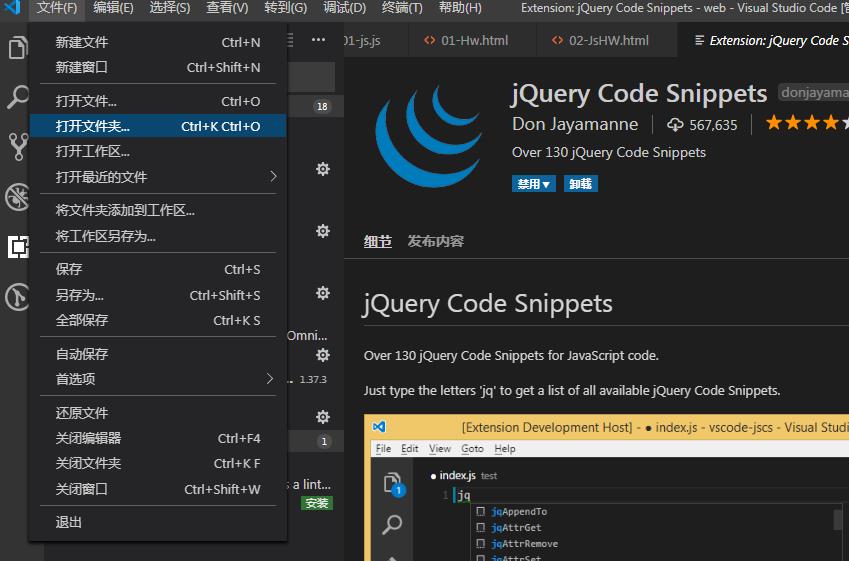Open the Explorer view in activity bar
The width and height of the screenshot is (849, 561).
click(17, 48)
